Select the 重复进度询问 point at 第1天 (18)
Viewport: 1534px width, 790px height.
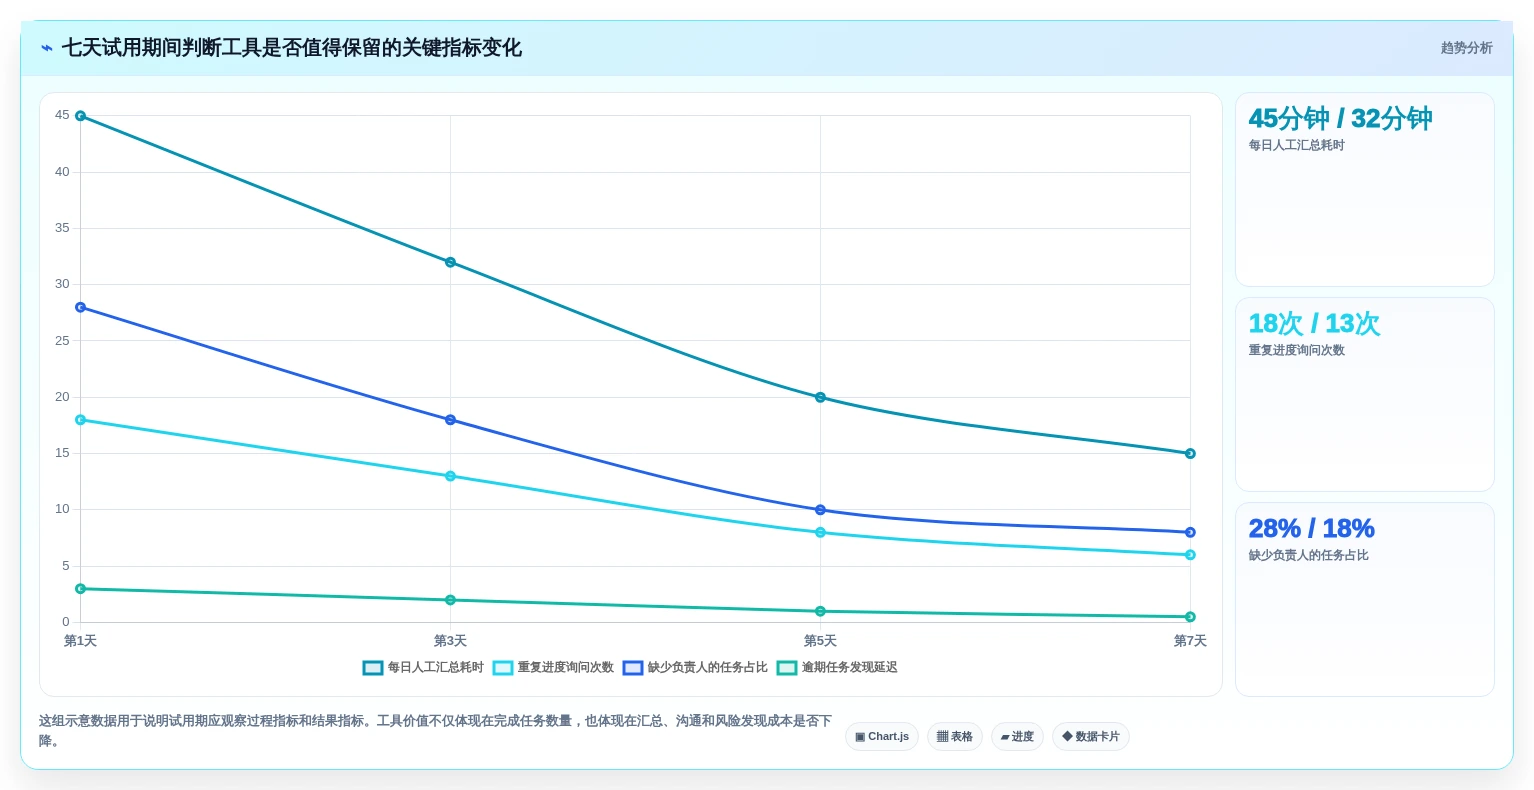(80, 420)
